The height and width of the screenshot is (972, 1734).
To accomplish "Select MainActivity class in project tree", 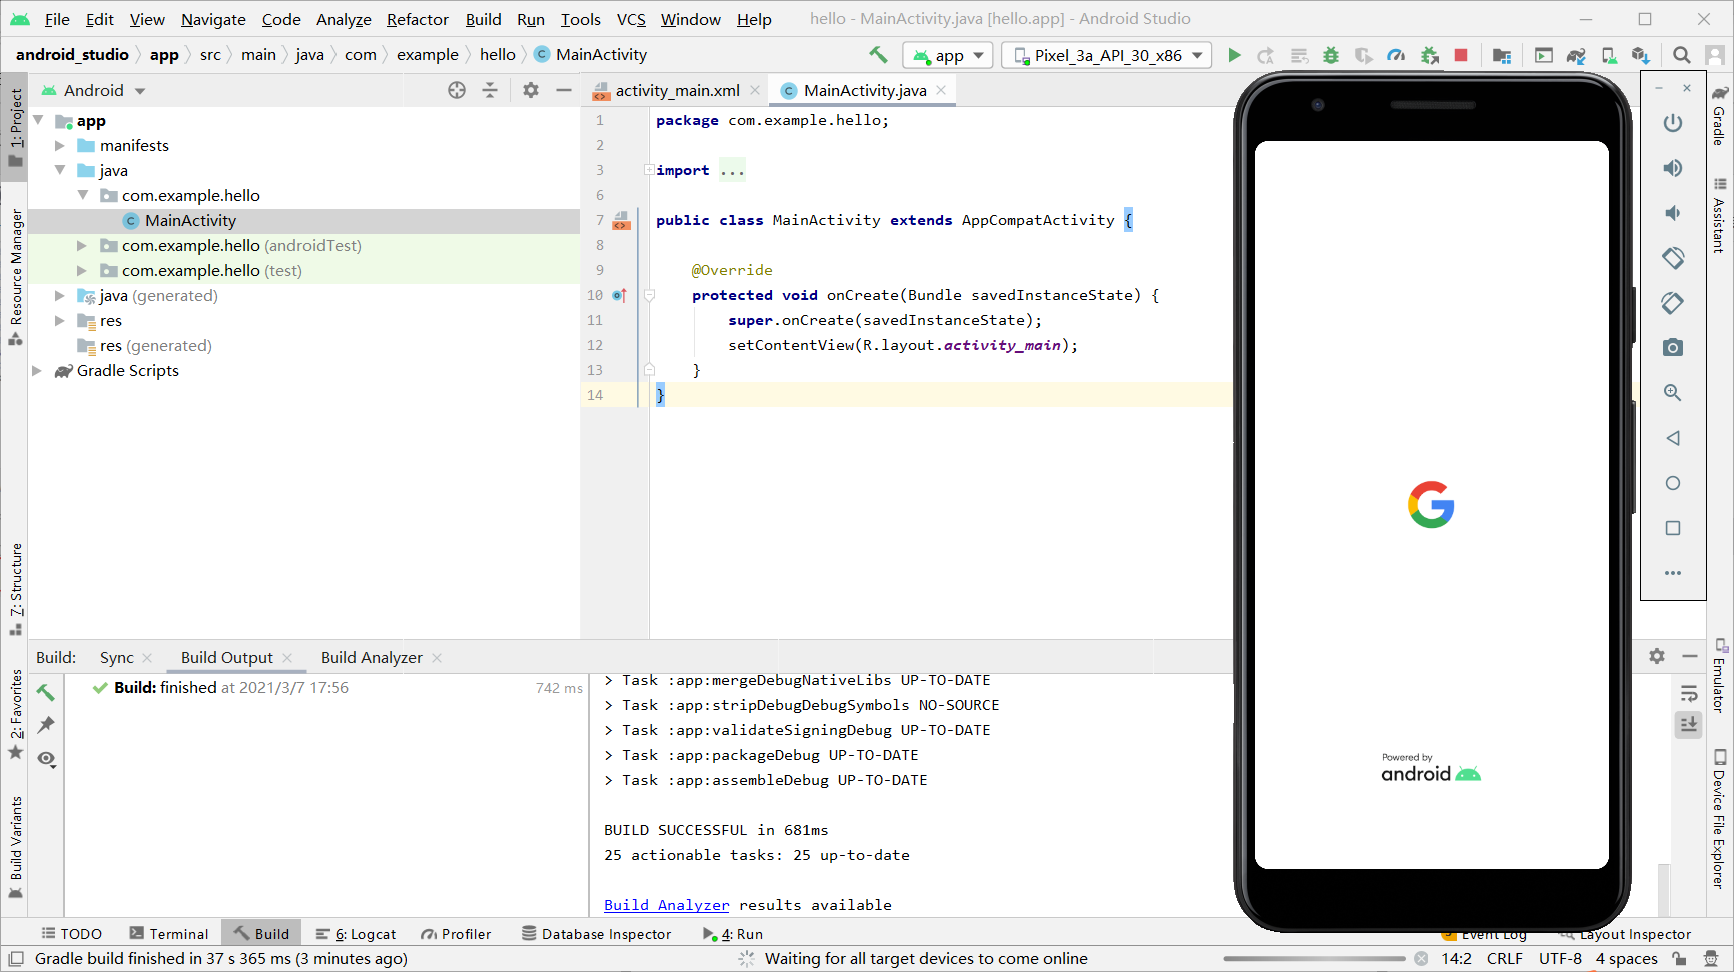I will [190, 220].
